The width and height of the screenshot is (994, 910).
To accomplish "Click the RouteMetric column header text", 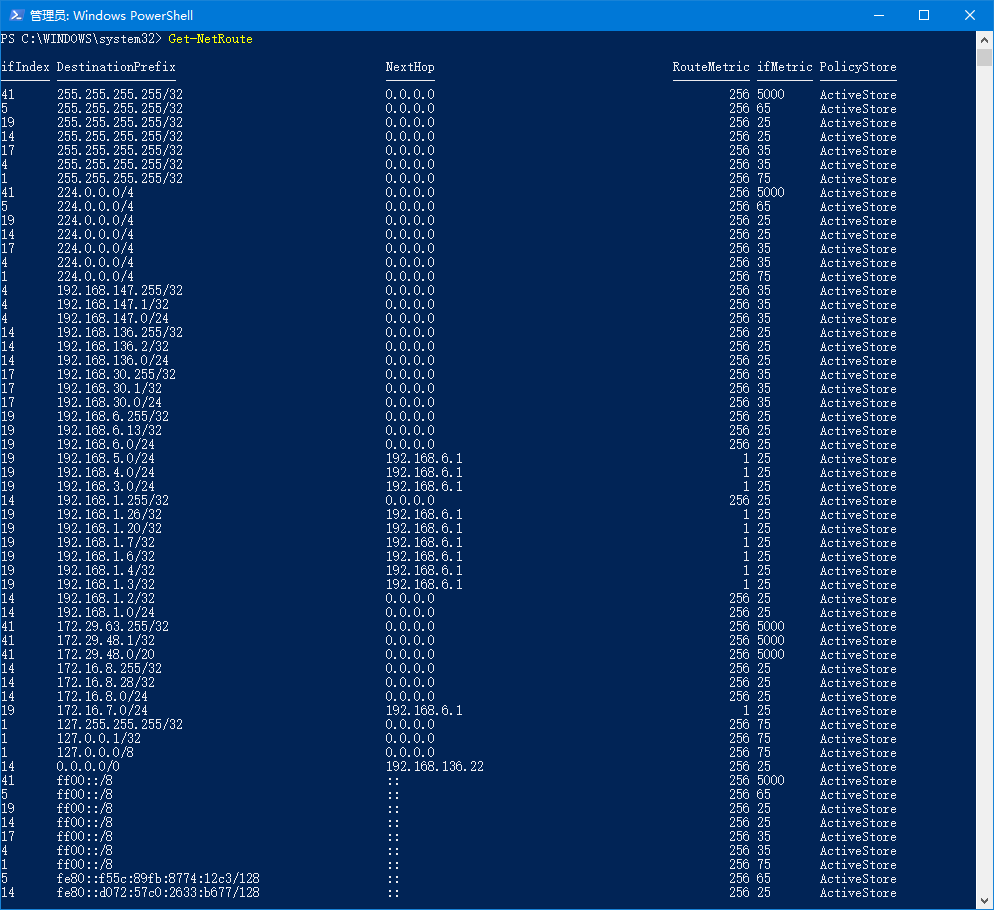I will coord(710,67).
